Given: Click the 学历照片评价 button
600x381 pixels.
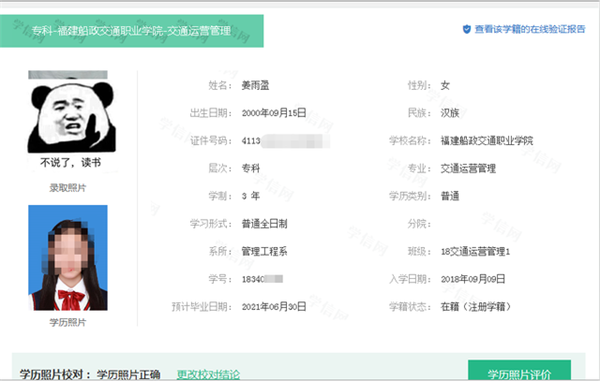Looking at the screenshot, I should point(519,371).
